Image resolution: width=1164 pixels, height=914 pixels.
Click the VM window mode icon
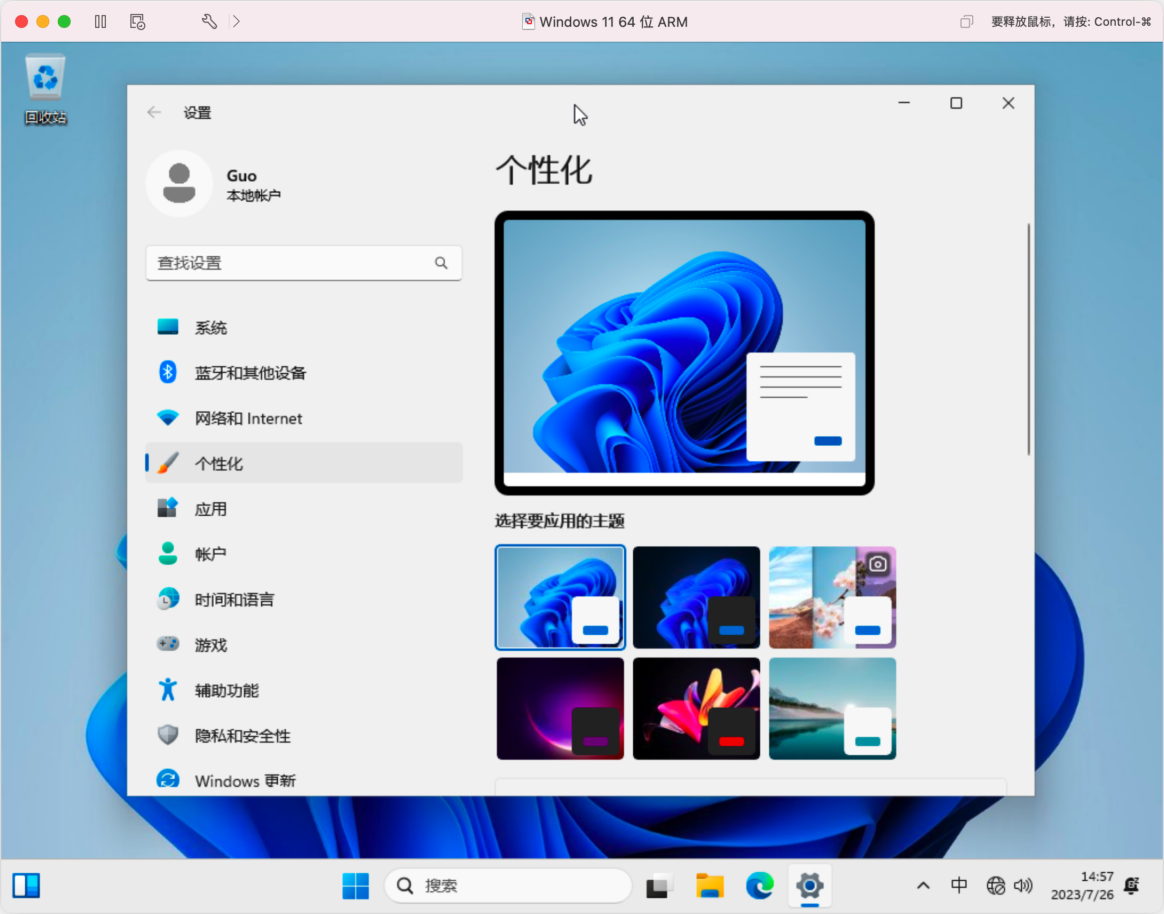pos(966,22)
